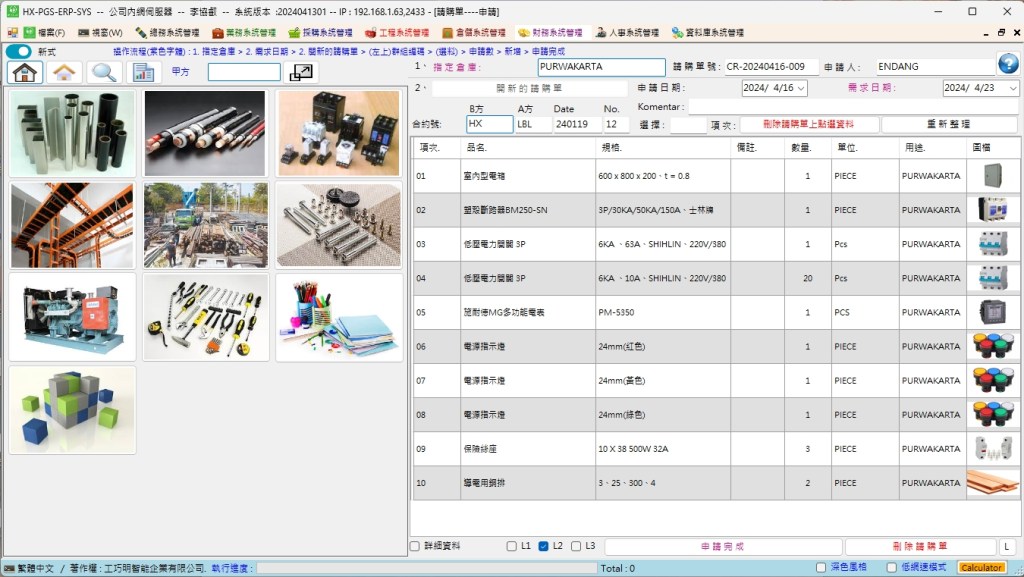Click the orange-roof house icon button
The height and width of the screenshot is (577, 1024).
coord(64,72)
